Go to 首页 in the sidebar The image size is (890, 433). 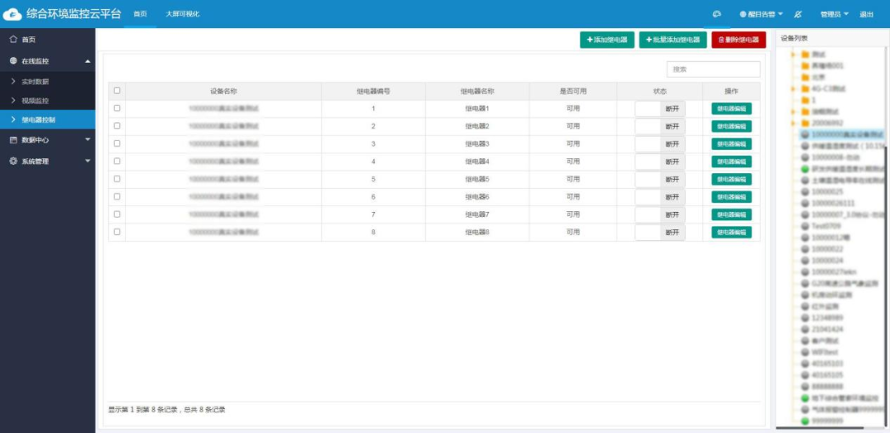pos(48,40)
